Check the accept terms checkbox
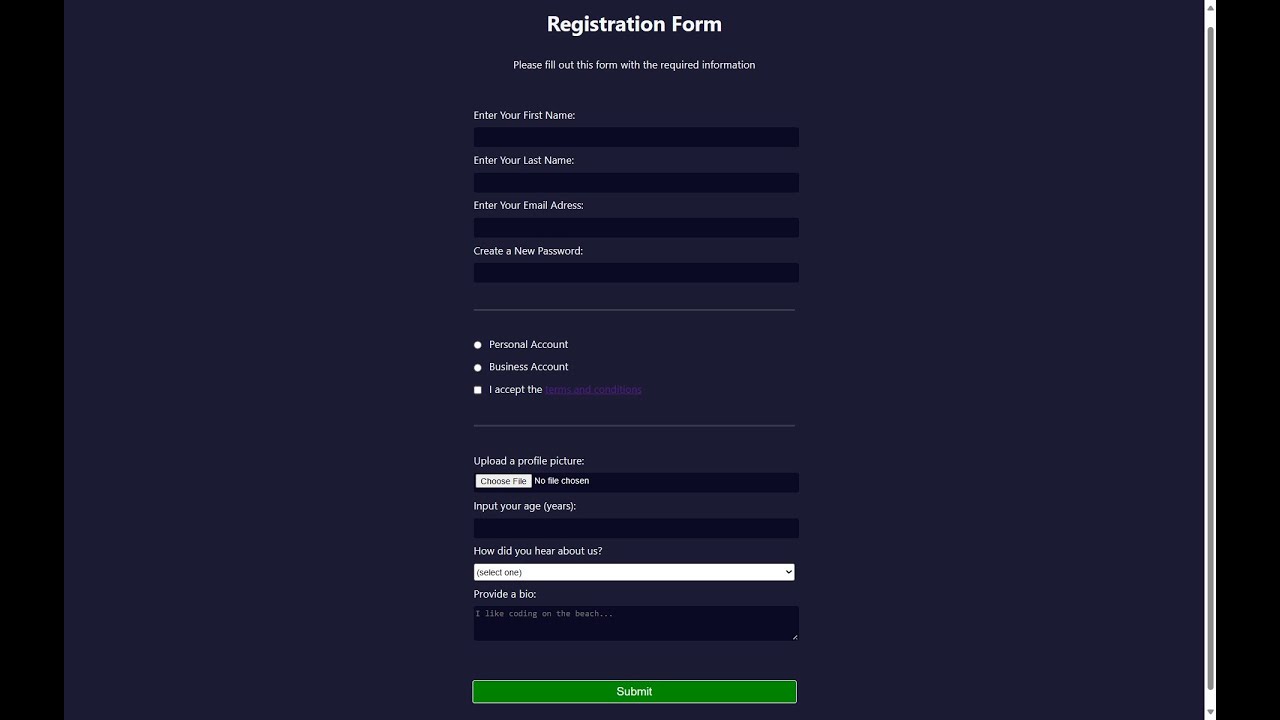The image size is (1280, 720). pos(478,390)
